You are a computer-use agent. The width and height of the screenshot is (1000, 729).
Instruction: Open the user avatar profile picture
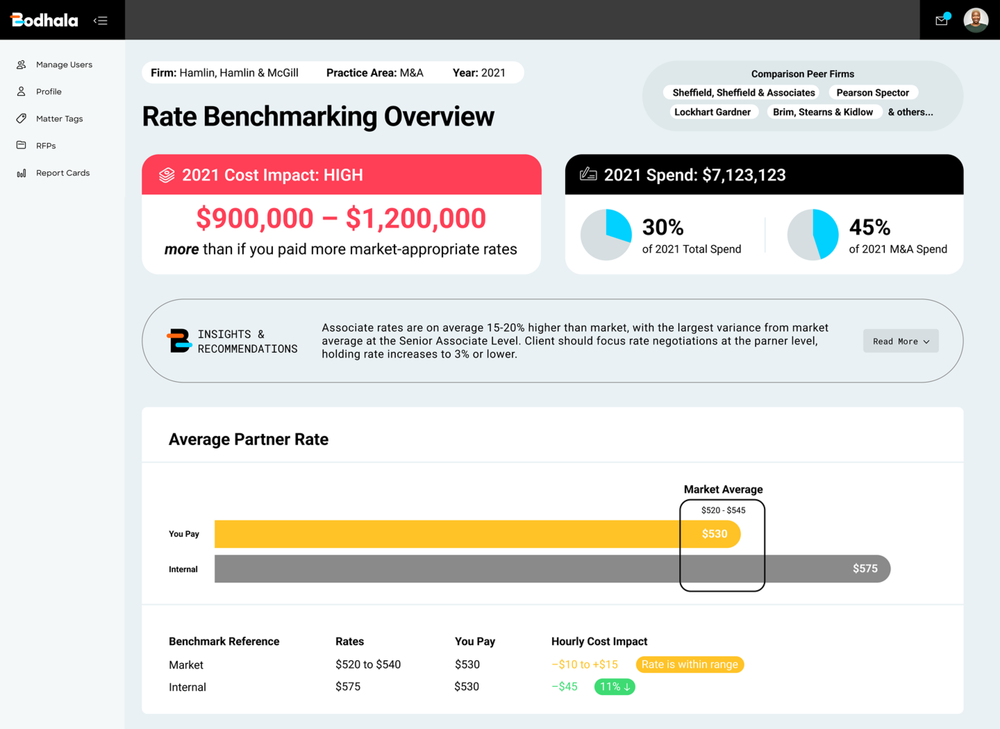coord(976,20)
